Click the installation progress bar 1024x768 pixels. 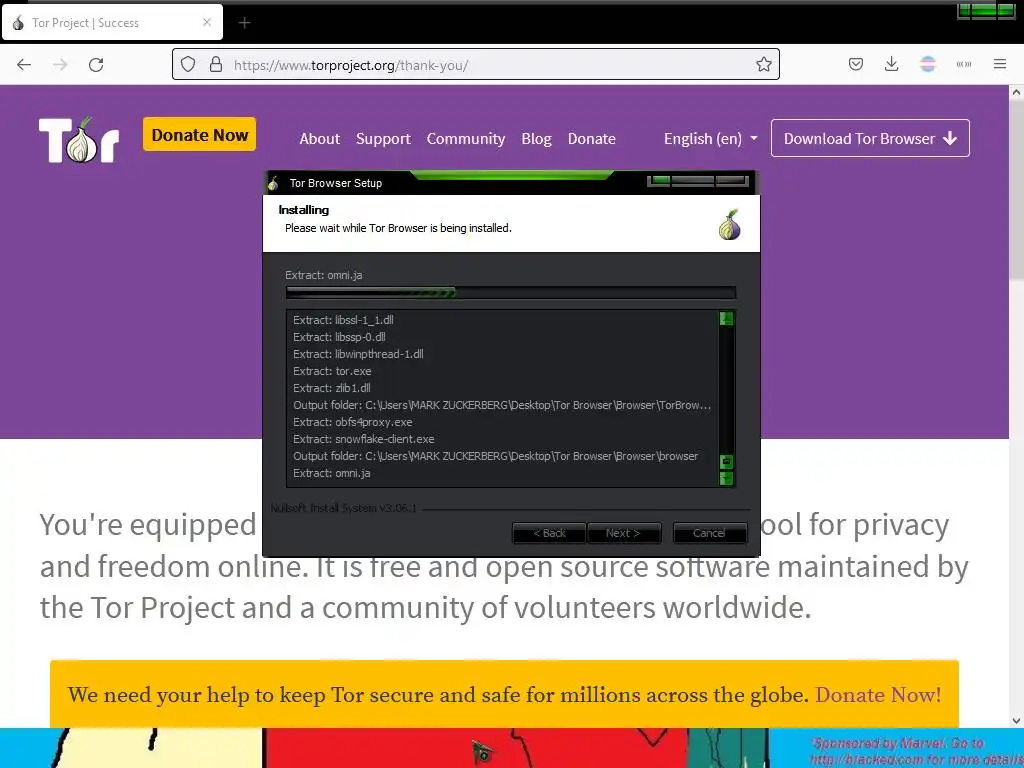click(511, 293)
